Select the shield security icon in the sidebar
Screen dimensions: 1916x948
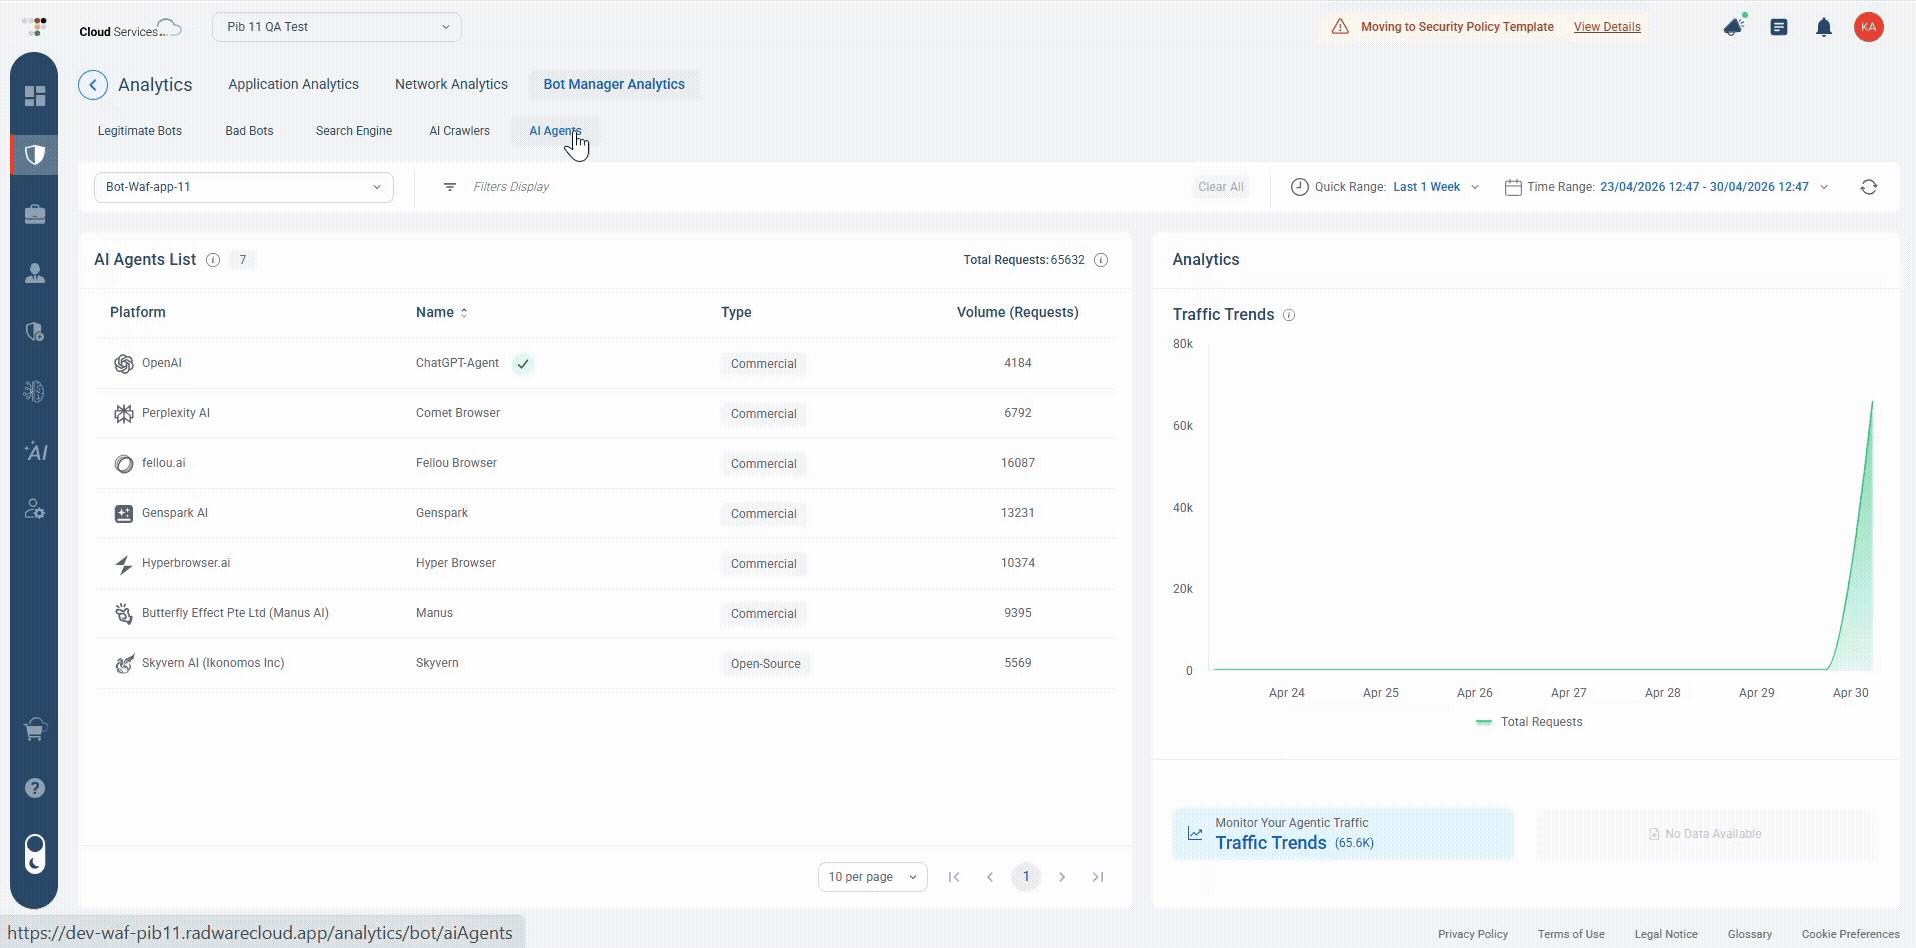(35, 155)
